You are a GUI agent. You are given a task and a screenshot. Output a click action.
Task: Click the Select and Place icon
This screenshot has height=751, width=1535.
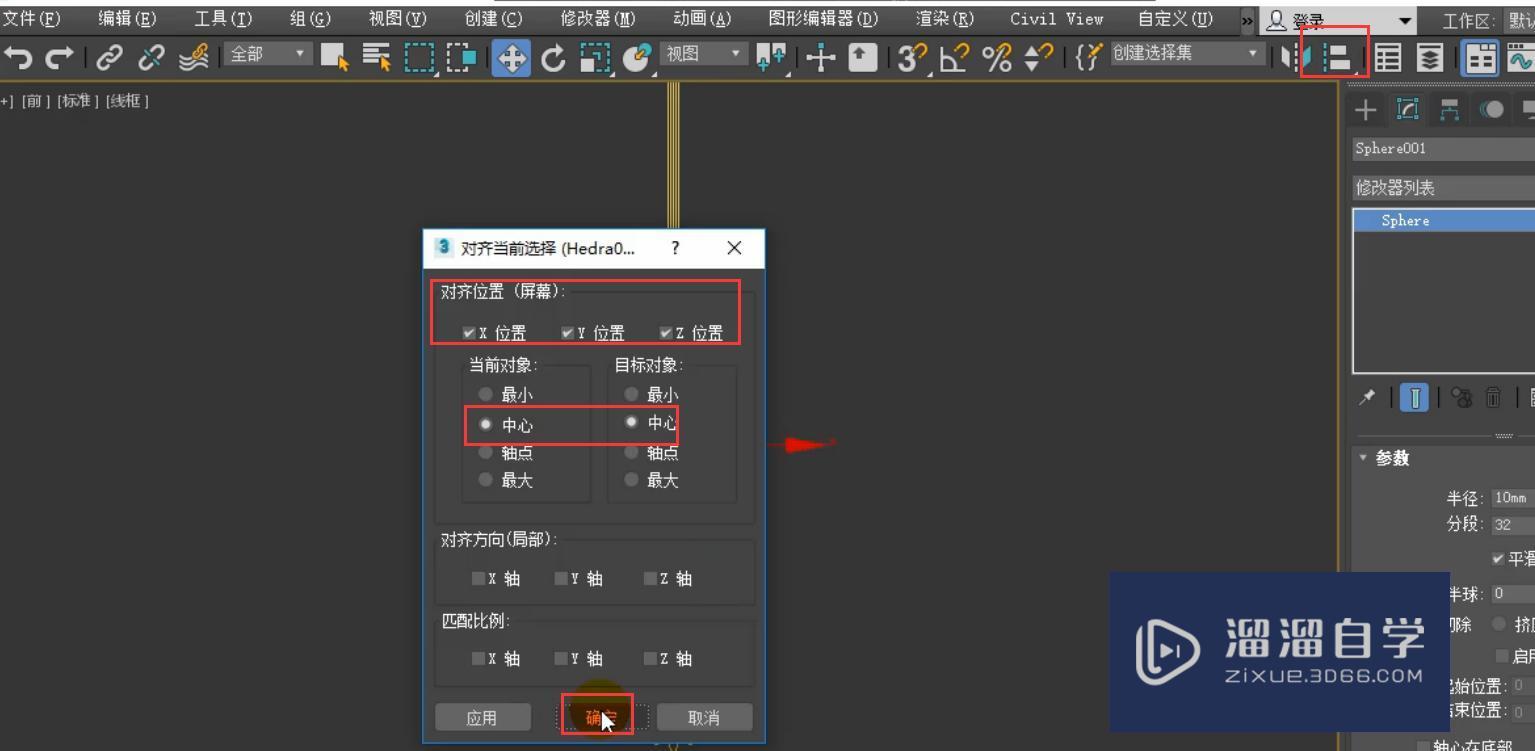click(x=636, y=58)
